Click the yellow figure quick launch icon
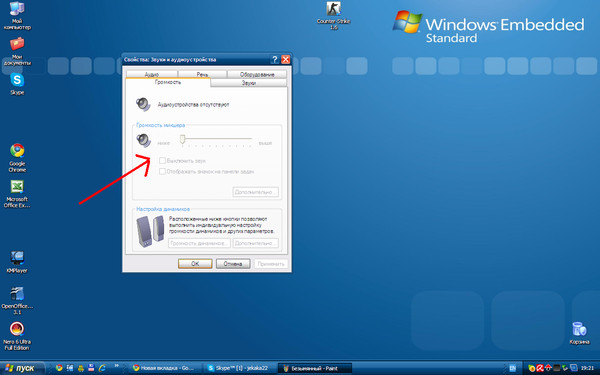The height and width of the screenshot is (375, 600). click(x=81, y=368)
